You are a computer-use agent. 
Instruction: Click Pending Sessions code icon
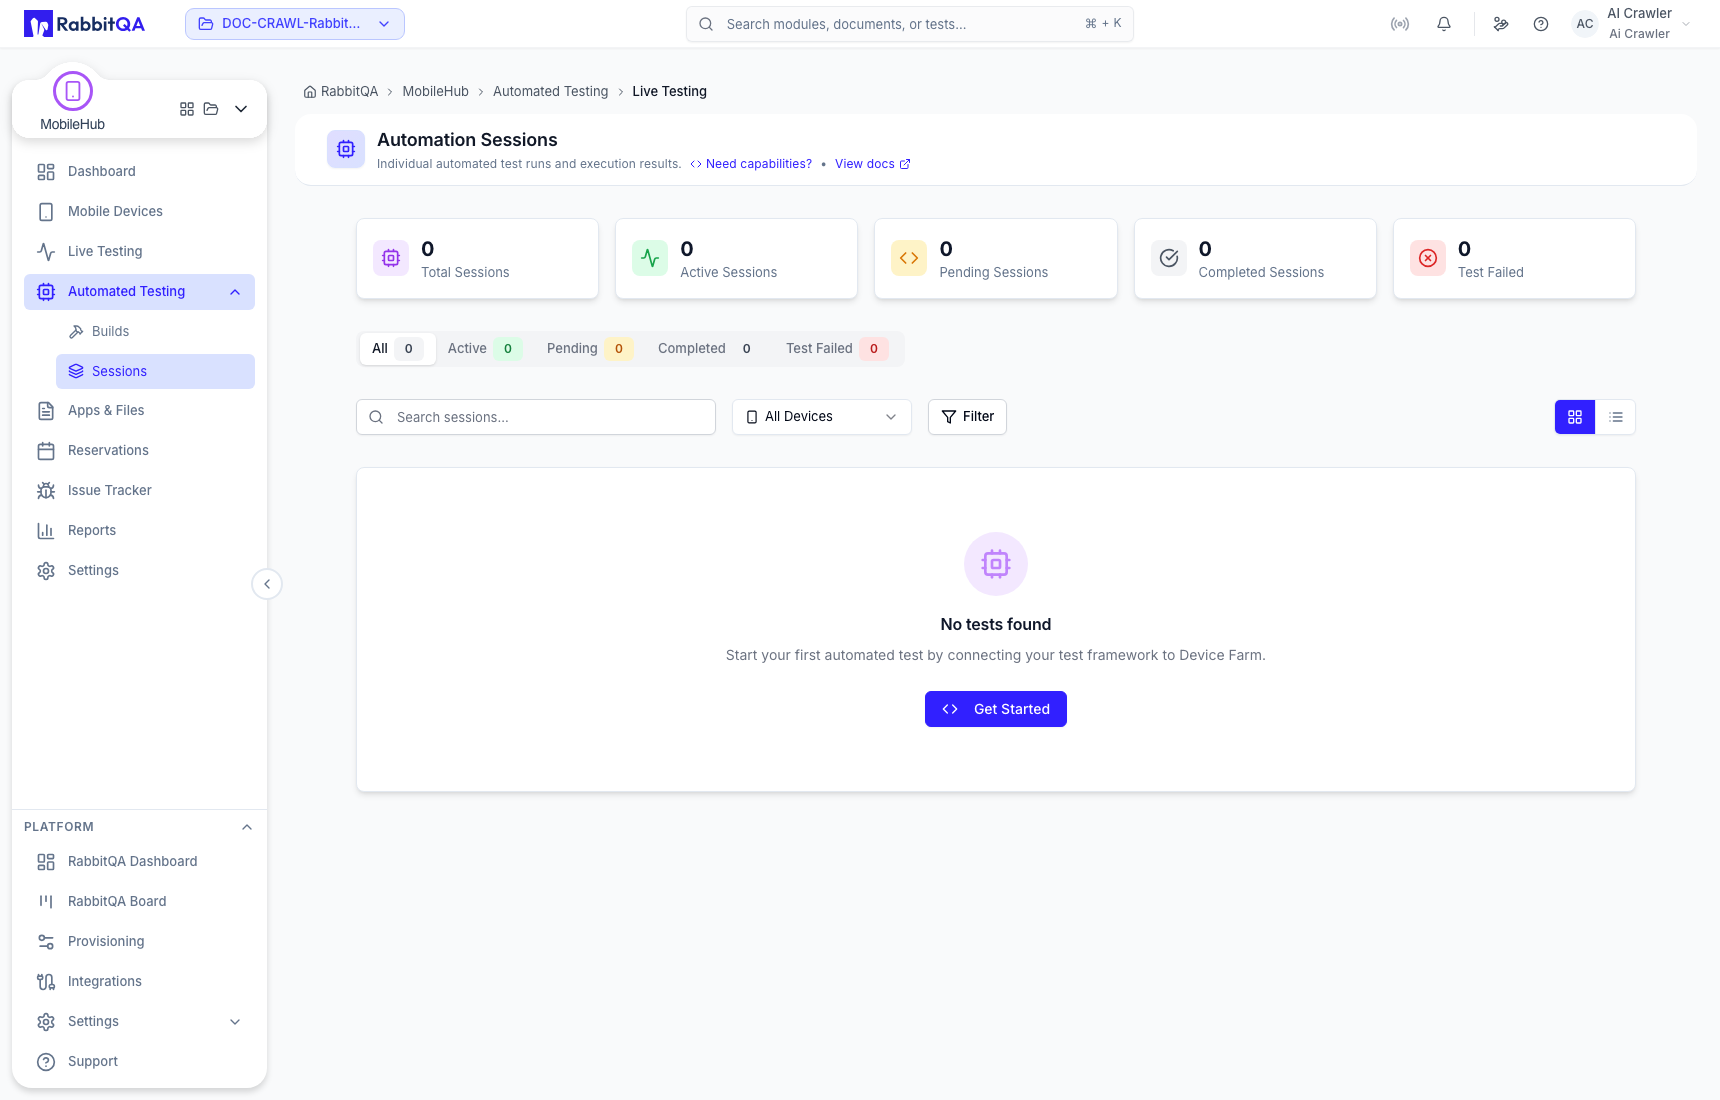click(909, 258)
